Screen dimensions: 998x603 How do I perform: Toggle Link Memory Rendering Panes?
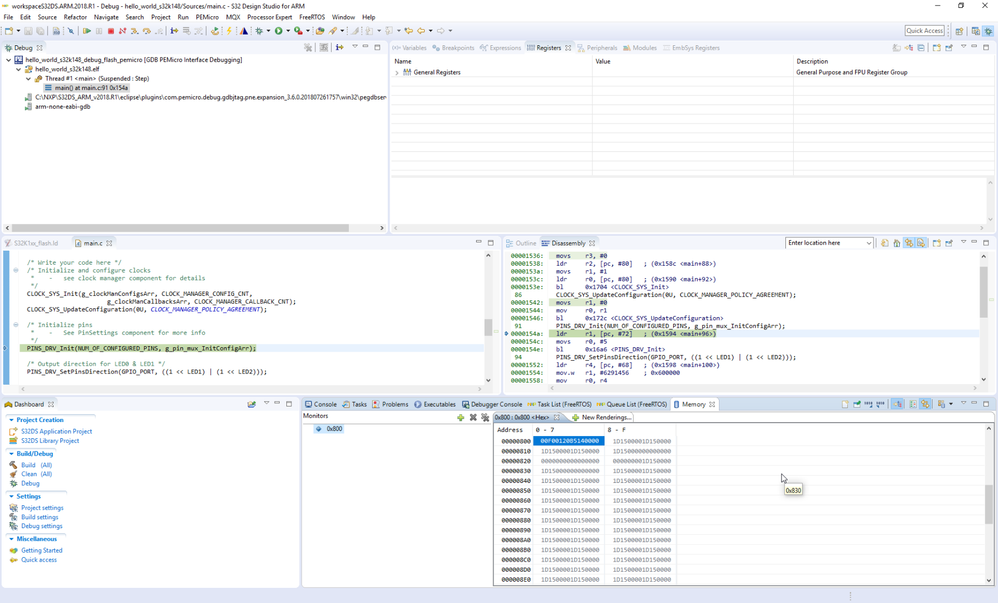[x=925, y=404]
